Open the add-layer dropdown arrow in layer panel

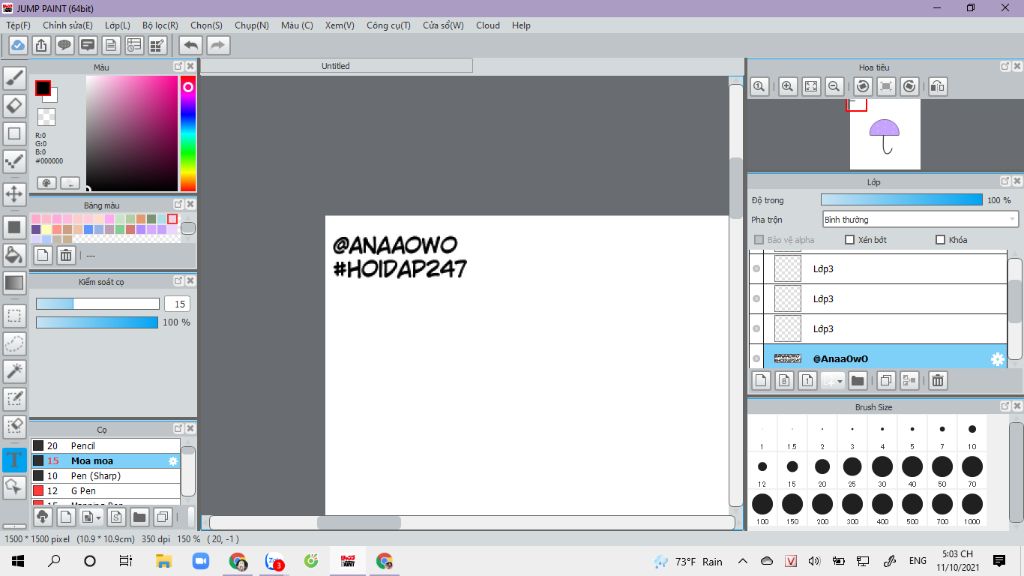tap(840, 381)
